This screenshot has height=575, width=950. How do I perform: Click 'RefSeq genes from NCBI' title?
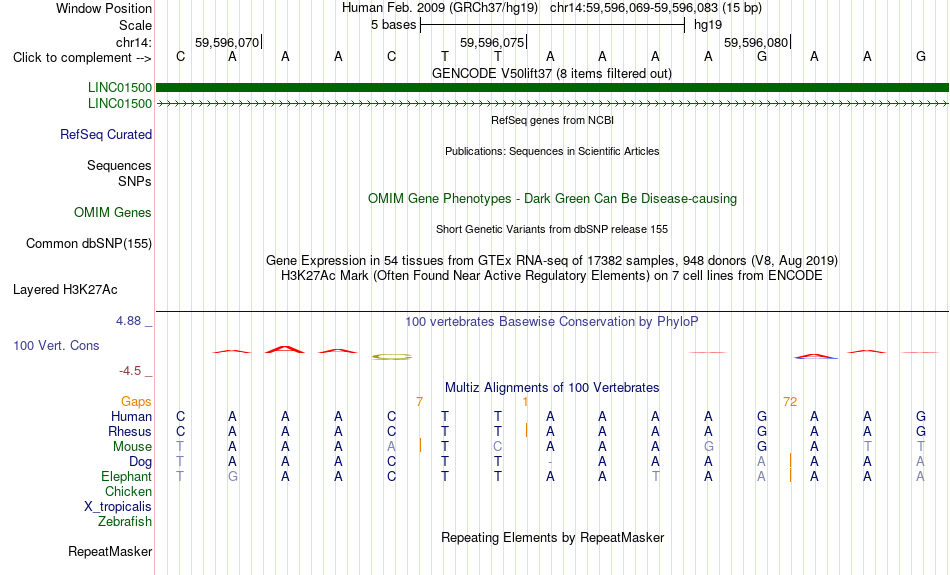pos(552,120)
